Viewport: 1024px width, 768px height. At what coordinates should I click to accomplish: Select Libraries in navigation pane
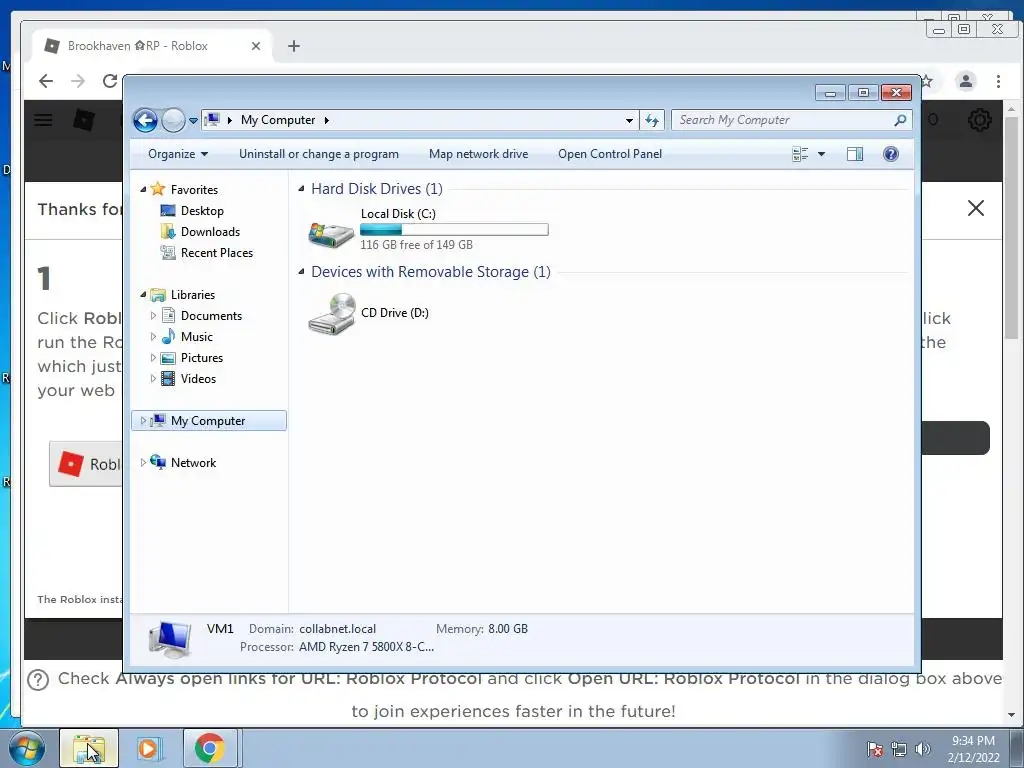193,295
